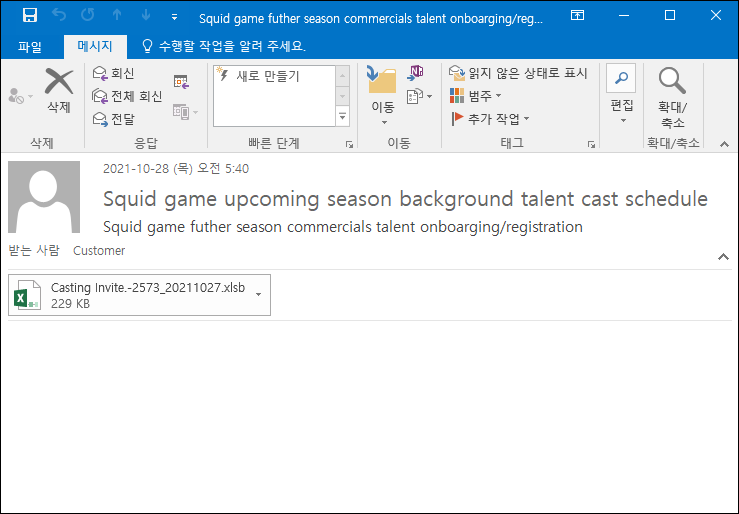
Task: Click the Excel icon of the attachment
Action: (27, 295)
